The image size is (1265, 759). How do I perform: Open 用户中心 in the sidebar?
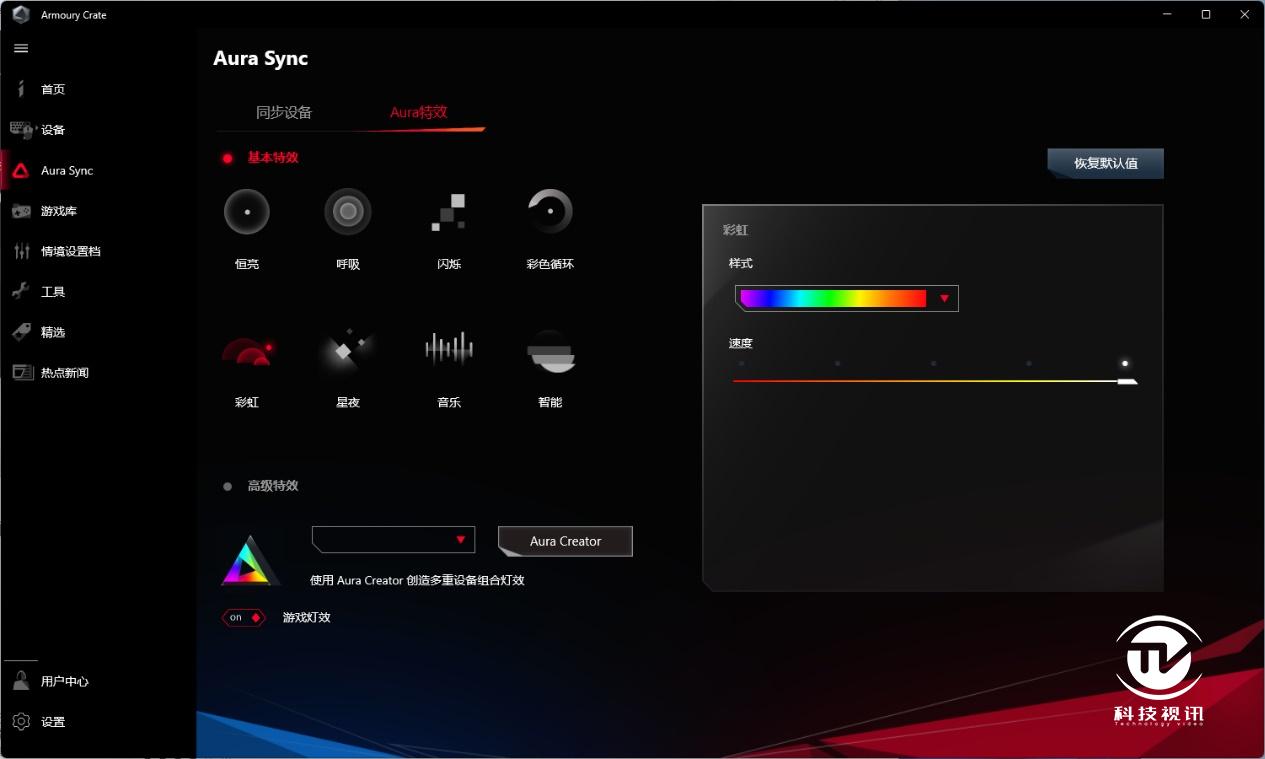tap(64, 682)
